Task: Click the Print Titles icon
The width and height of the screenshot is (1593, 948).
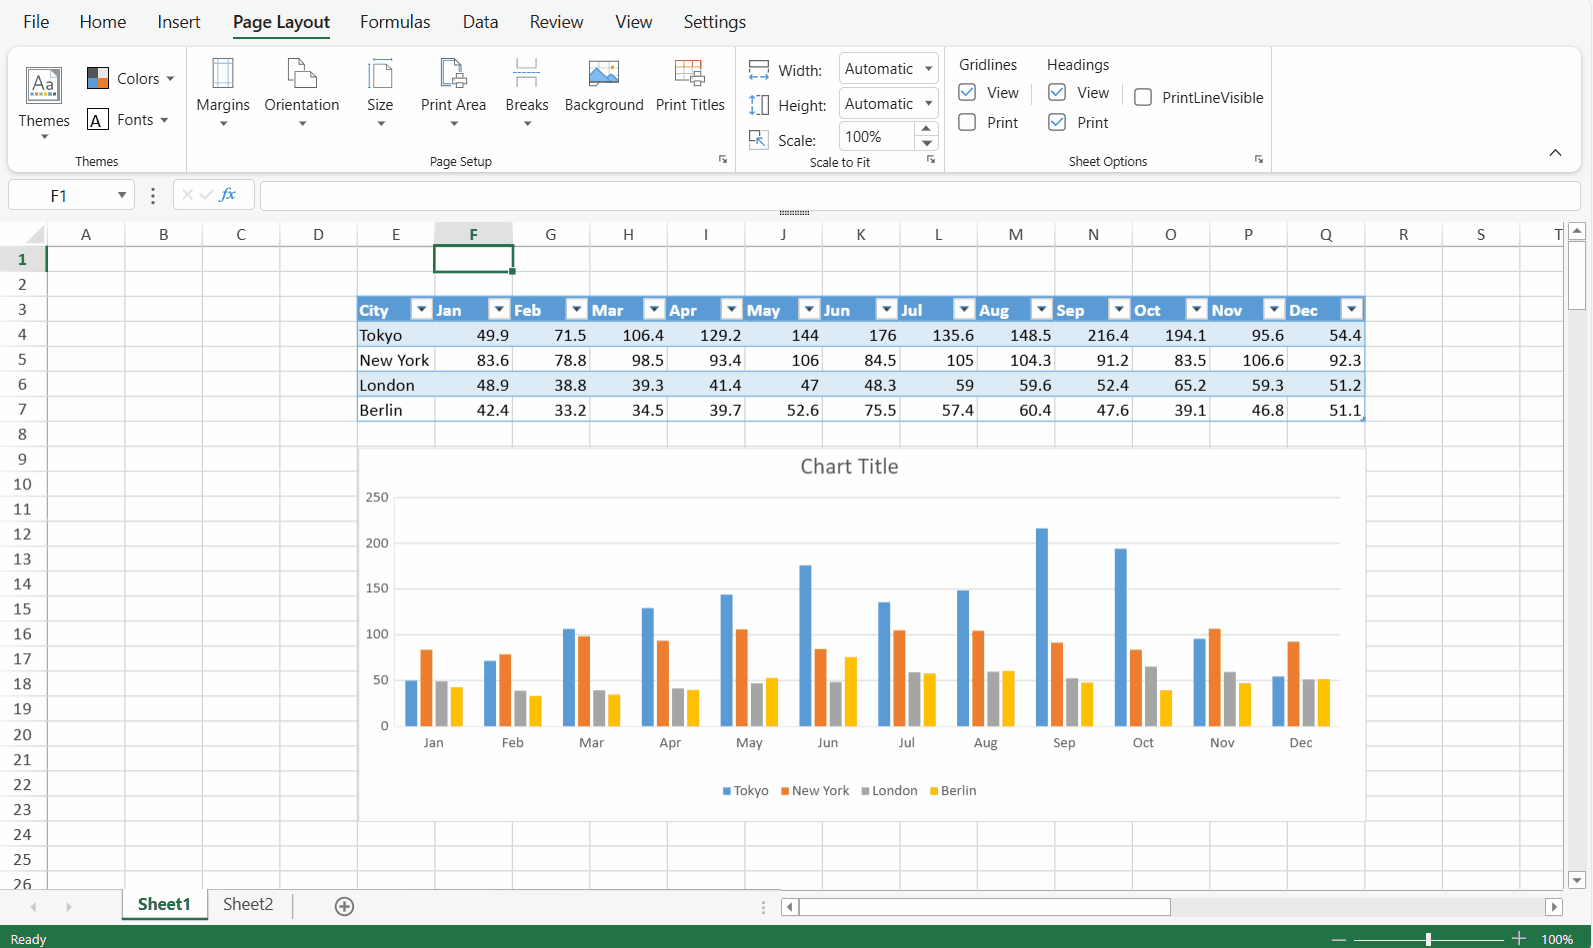Action: [x=689, y=75]
